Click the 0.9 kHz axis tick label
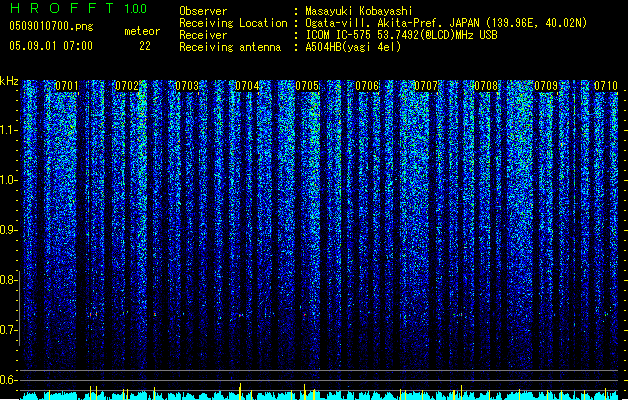629x400 pixels. pyautogui.click(x=8, y=230)
